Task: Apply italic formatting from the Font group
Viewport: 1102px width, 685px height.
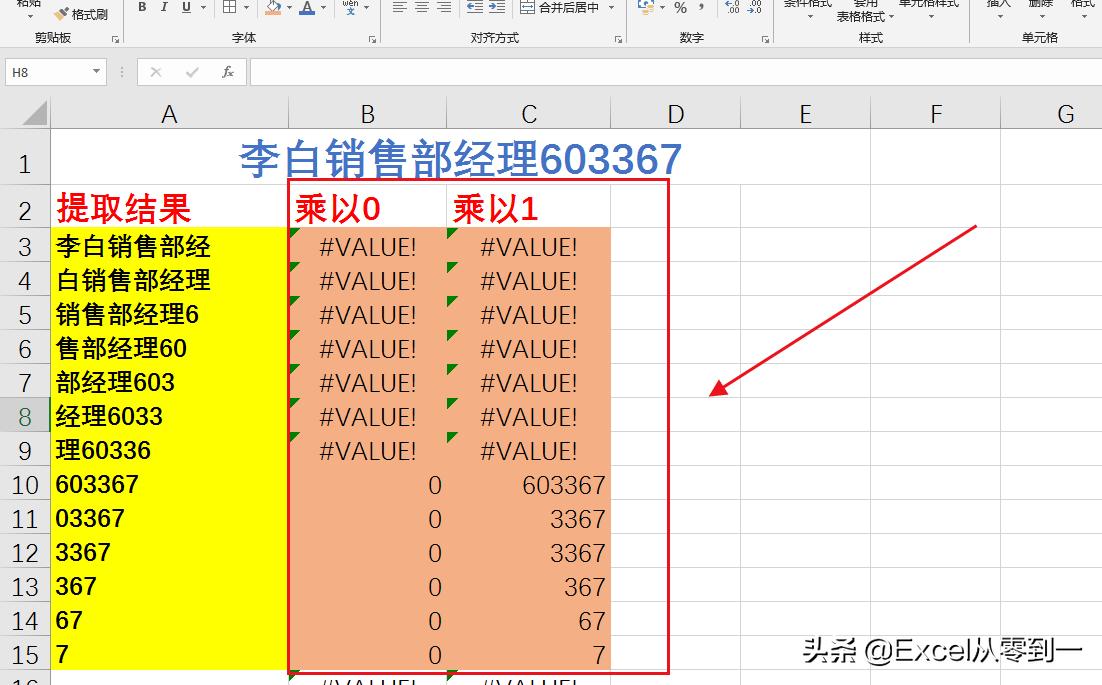Action: 164,8
